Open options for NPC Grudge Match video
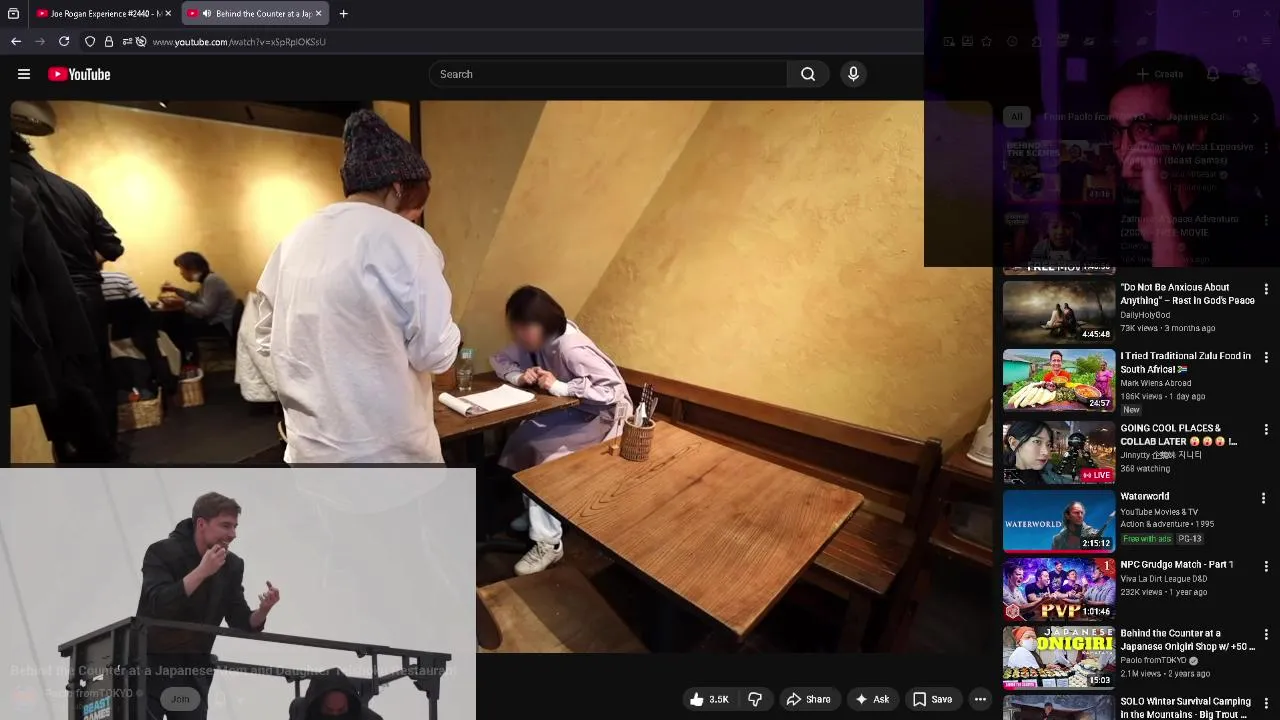Image resolution: width=1280 pixels, height=720 pixels. pyautogui.click(x=1266, y=566)
